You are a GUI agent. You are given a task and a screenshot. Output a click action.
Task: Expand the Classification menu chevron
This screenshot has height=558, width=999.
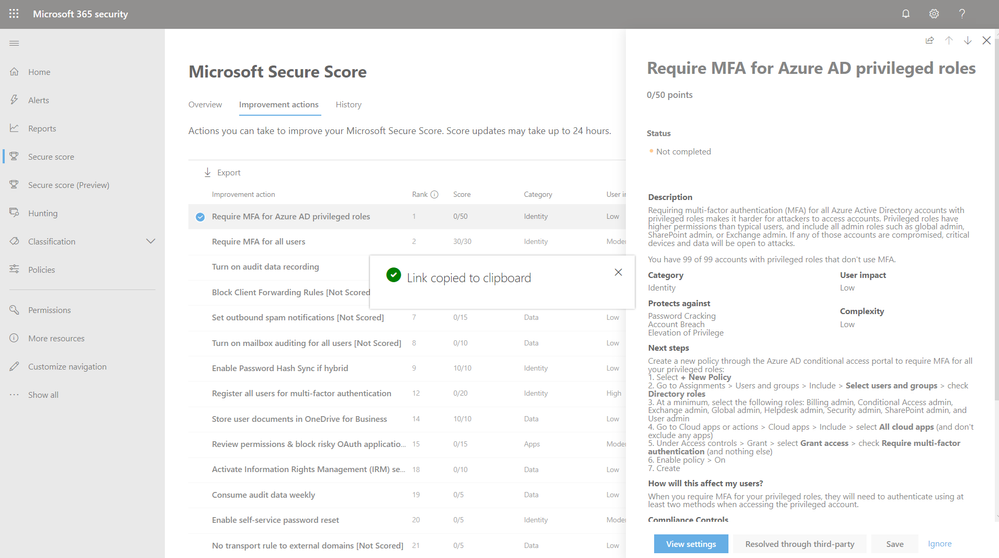[x=150, y=241]
